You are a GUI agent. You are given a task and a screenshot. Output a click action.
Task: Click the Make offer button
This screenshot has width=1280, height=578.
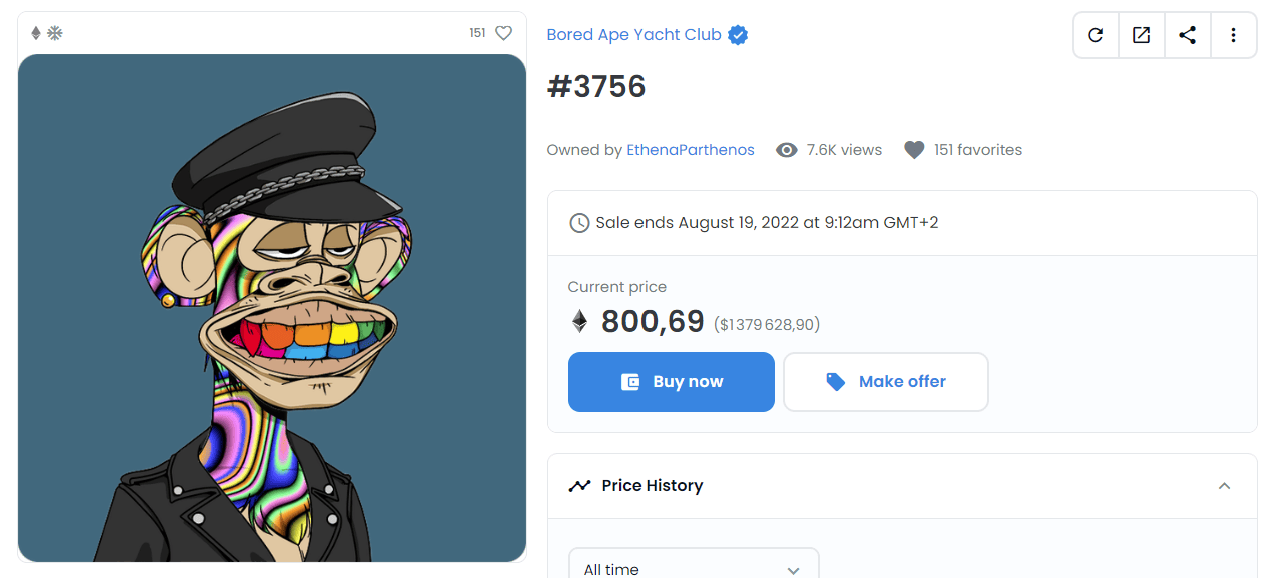click(885, 381)
